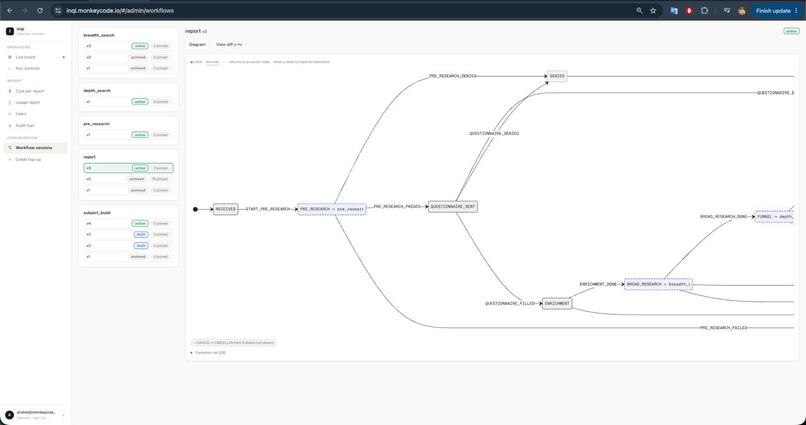The width and height of the screenshot is (806, 425).
Task: Select breadth_search v3 active version
Action: click(x=128, y=46)
